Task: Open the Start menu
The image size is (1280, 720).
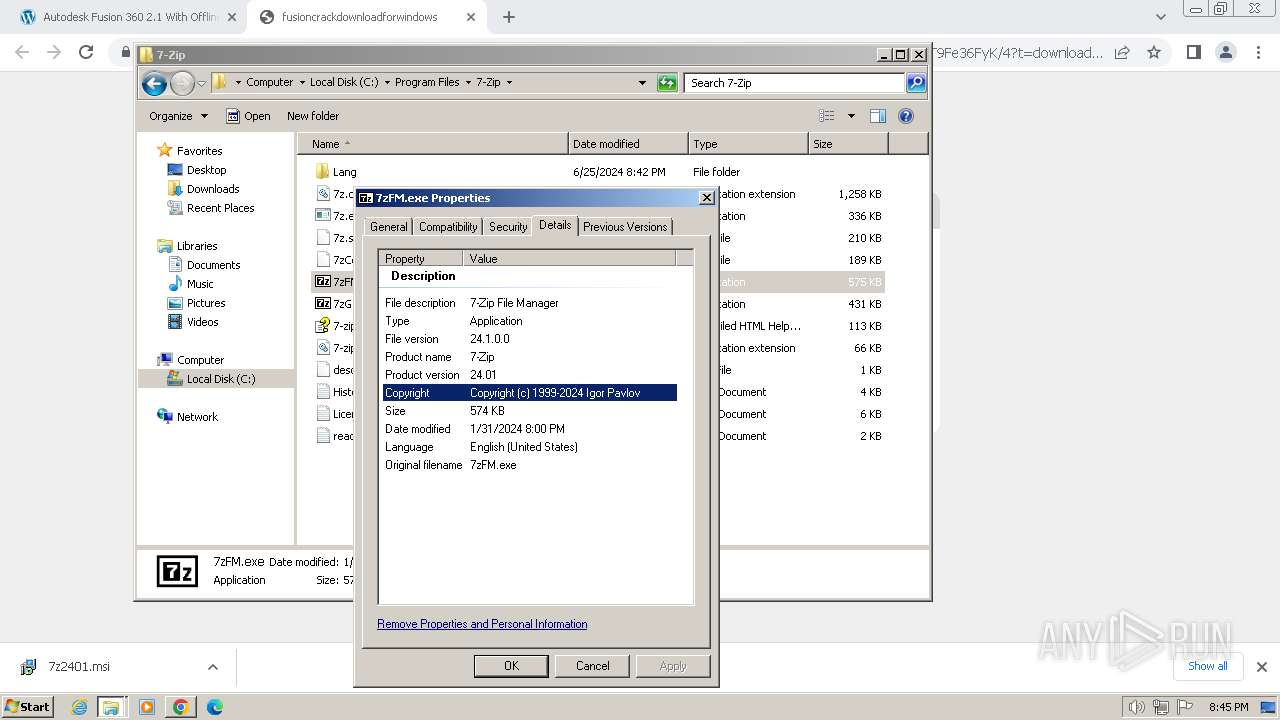Action: pyautogui.click(x=27, y=707)
